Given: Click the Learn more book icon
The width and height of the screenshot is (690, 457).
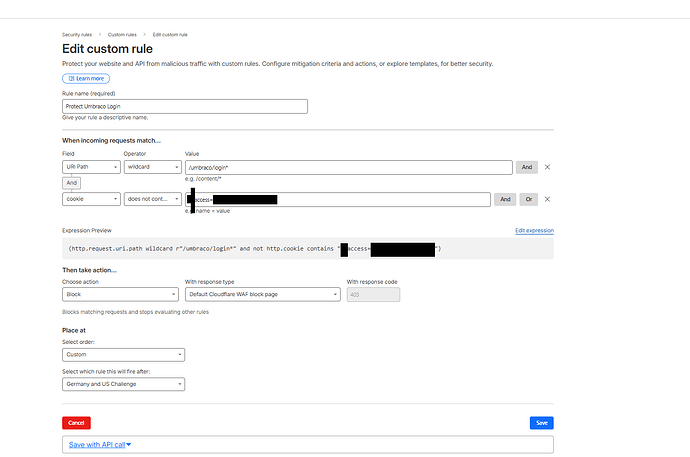Looking at the screenshot, I should point(69,78).
